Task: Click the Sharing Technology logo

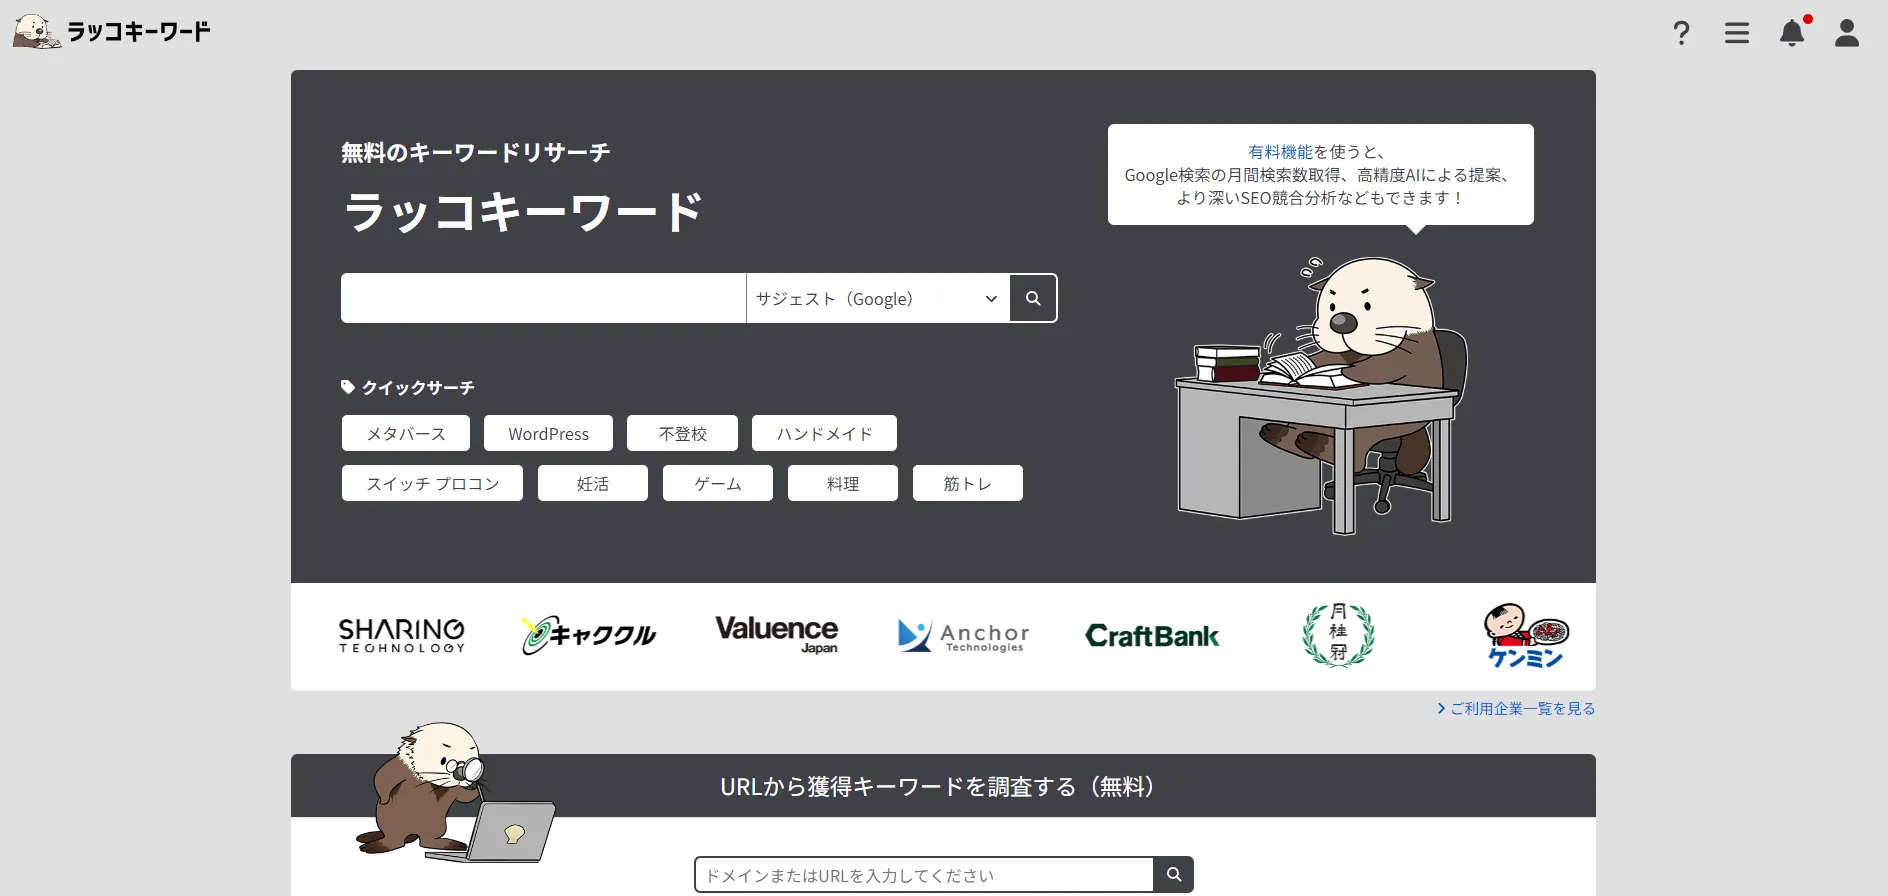Action: click(x=402, y=636)
